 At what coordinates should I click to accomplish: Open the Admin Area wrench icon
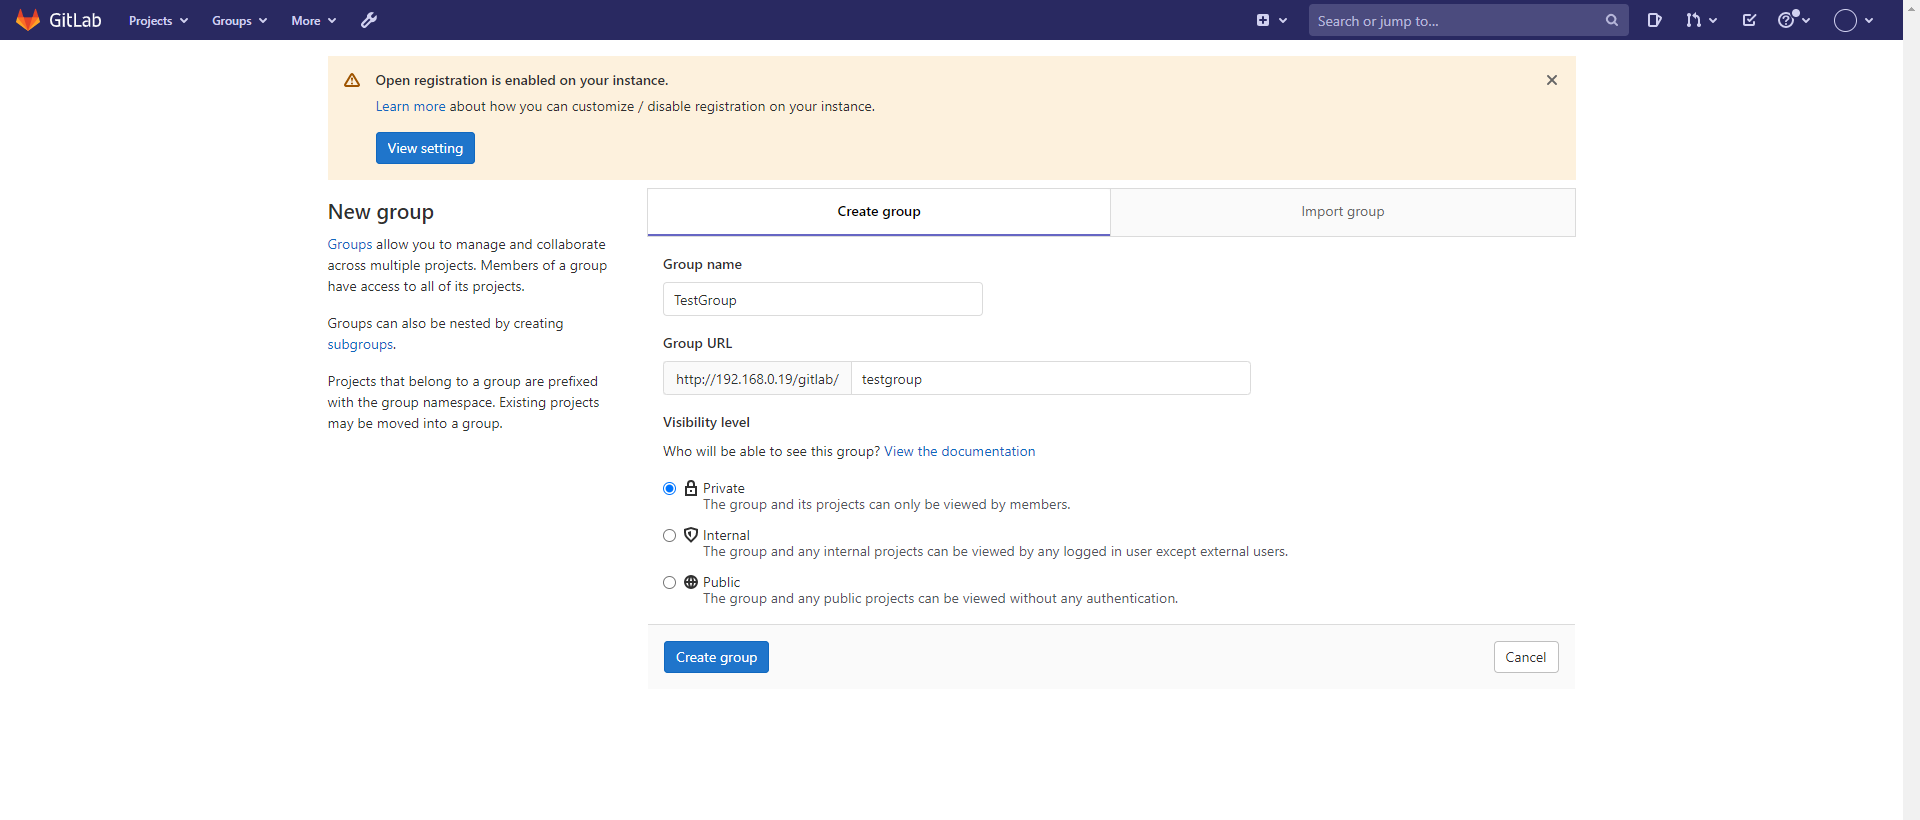coord(369,20)
